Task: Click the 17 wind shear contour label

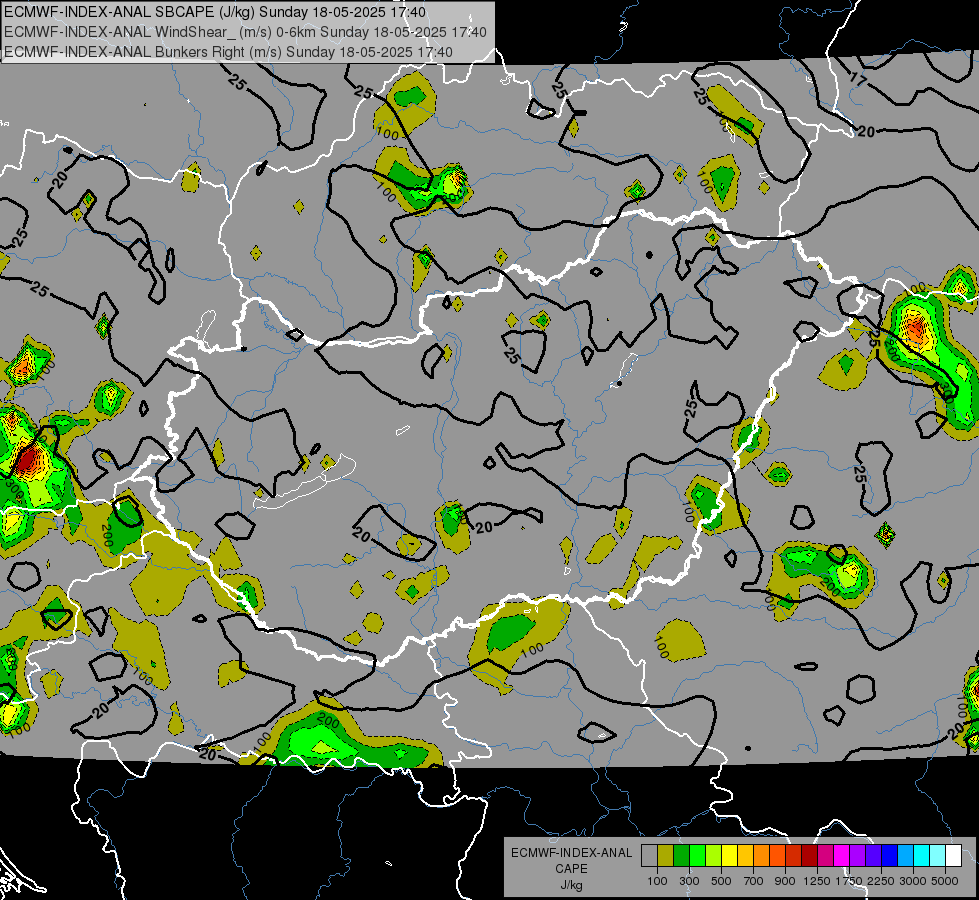Action: pyautogui.click(x=859, y=79)
